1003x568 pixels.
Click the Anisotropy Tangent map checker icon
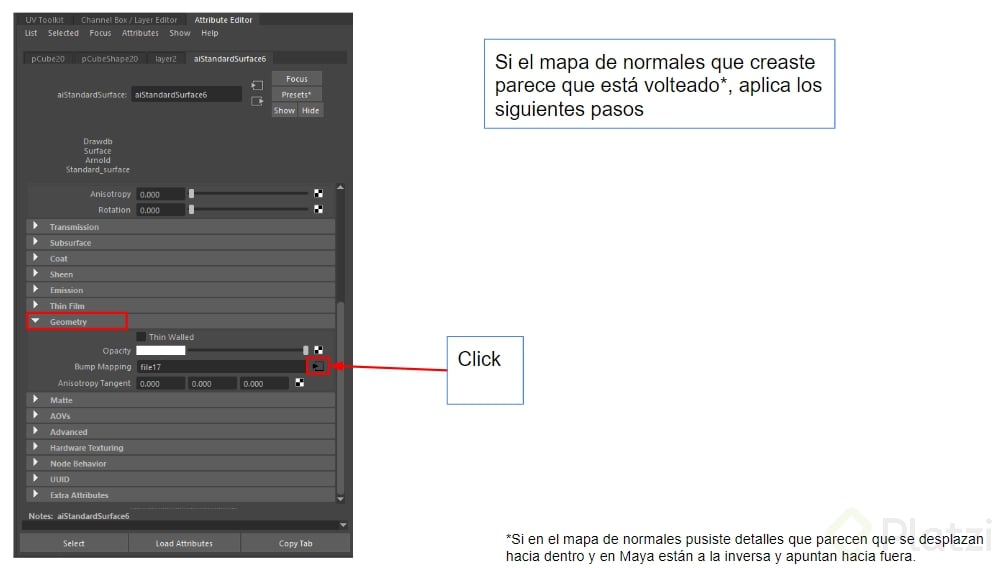tap(299, 383)
